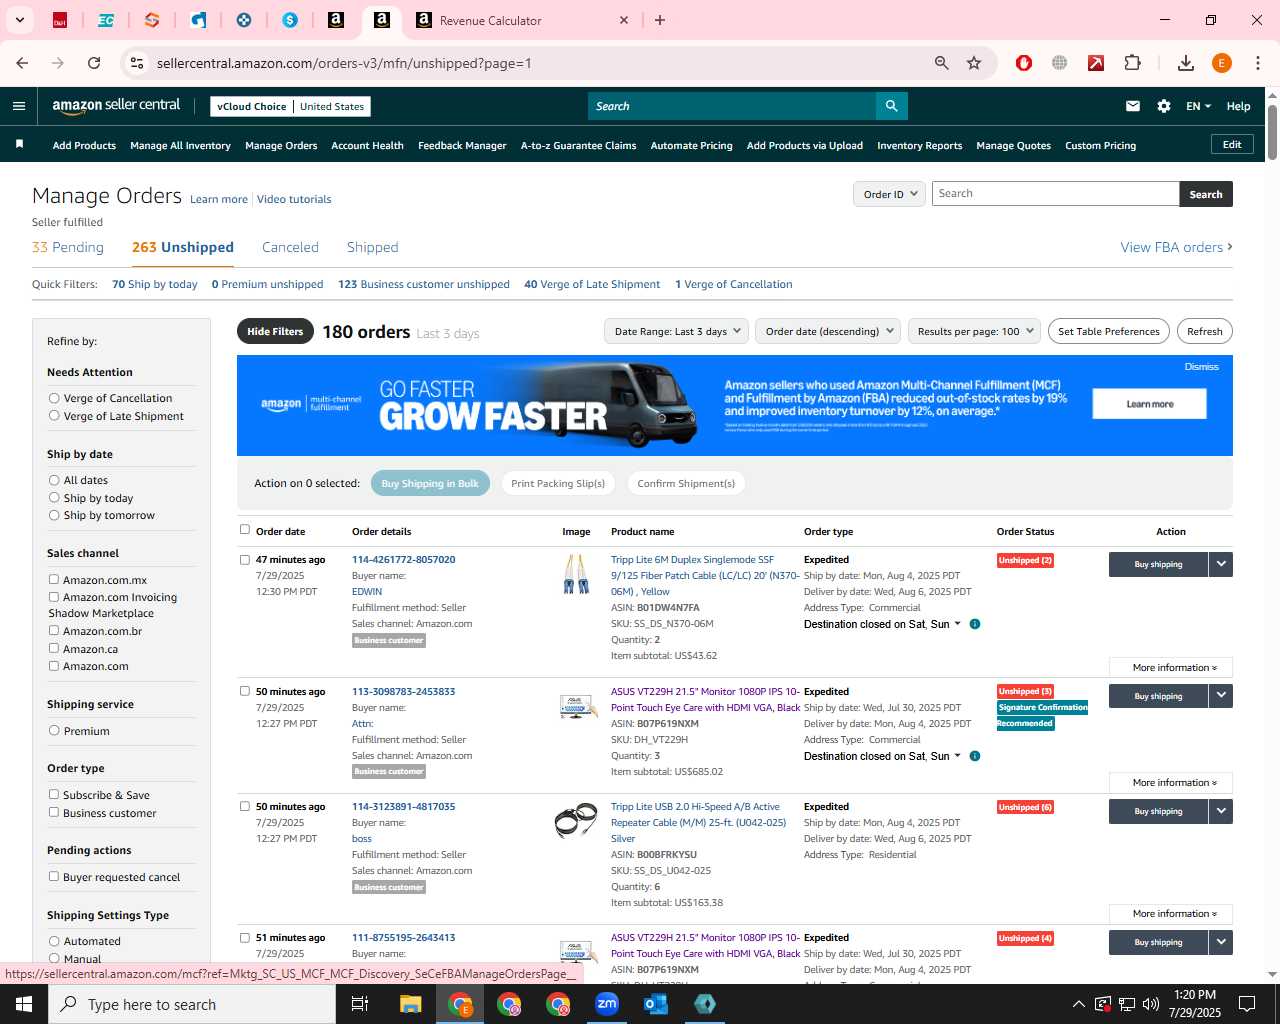Viewport: 1280px width, 1024px height.
Task: Open Windows Start menu
Action: tap(24, 1004)
